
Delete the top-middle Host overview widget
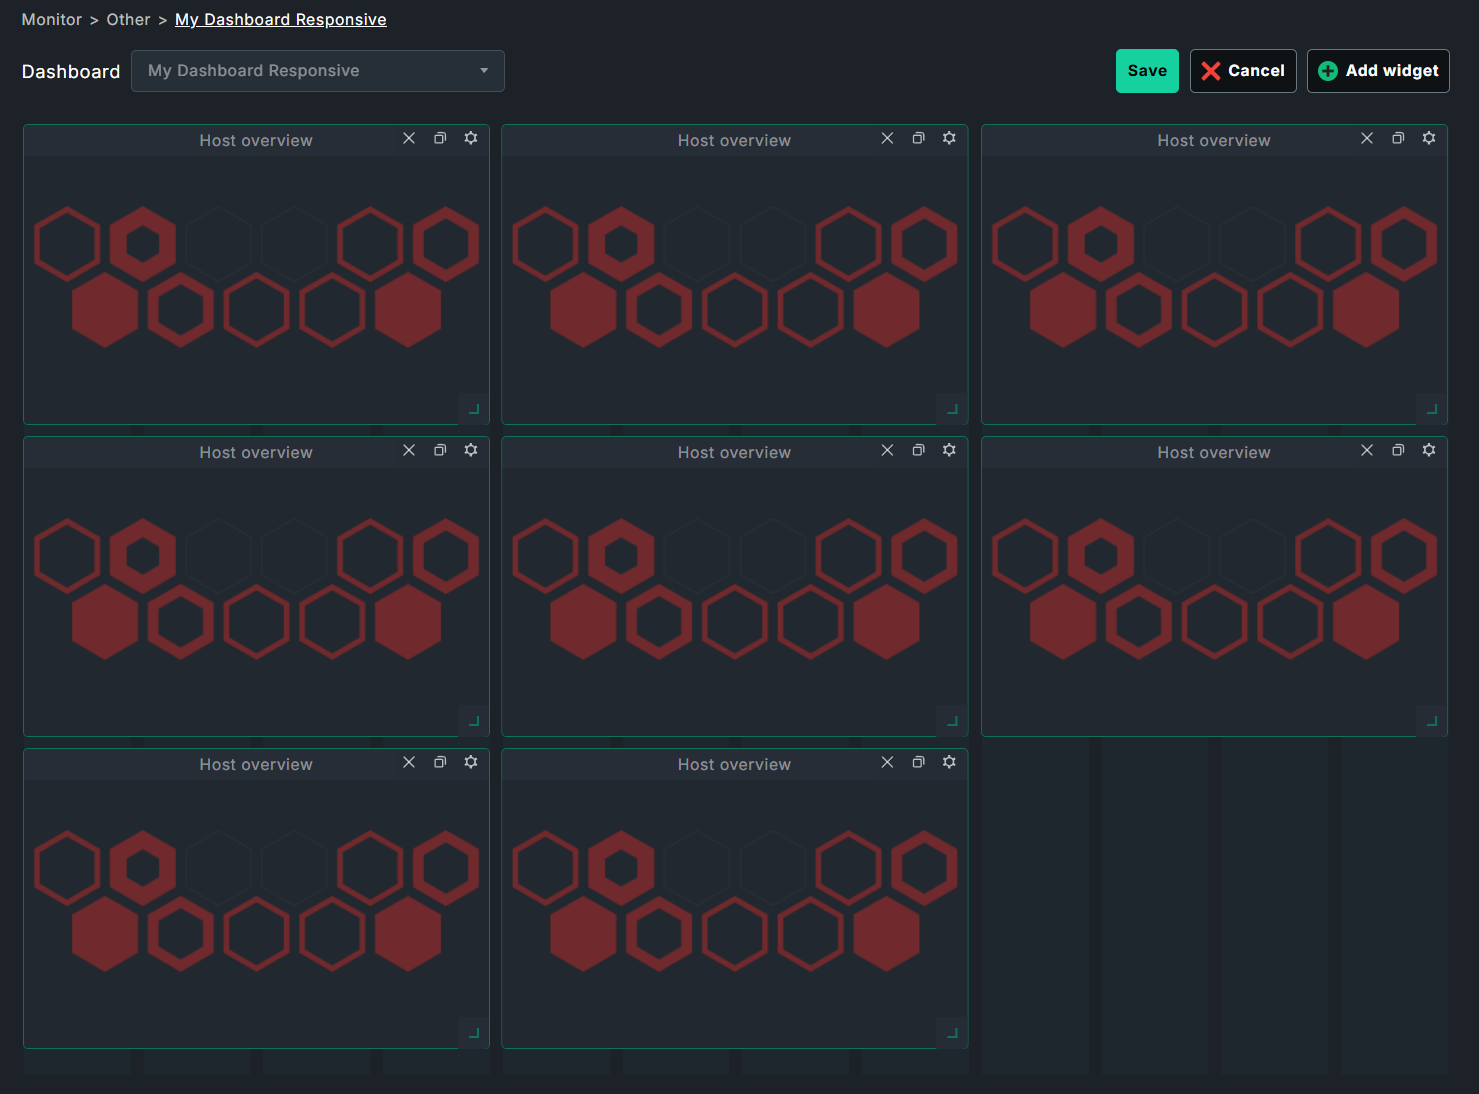(887, 138)
